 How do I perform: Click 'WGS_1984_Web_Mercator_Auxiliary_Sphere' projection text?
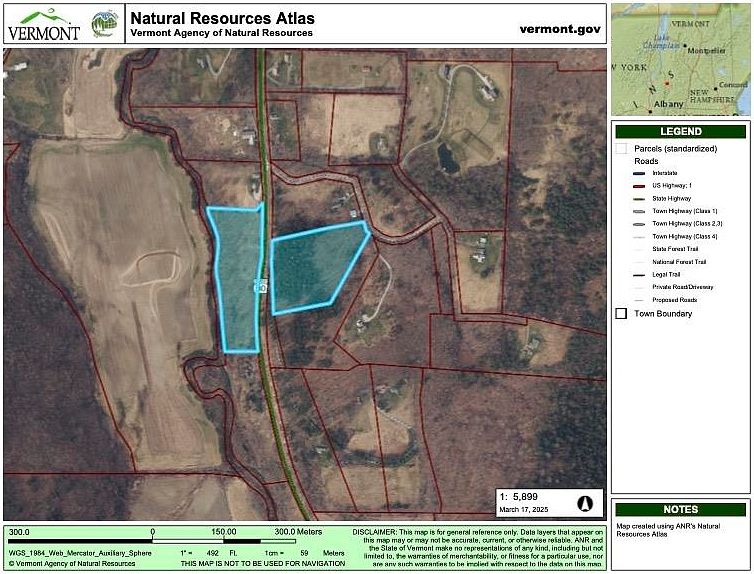click(x=80, y=553)
